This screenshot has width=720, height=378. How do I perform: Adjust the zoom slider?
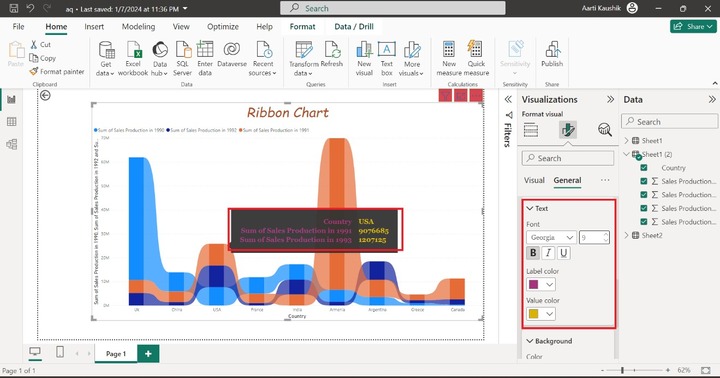click(x=622, y=370)
